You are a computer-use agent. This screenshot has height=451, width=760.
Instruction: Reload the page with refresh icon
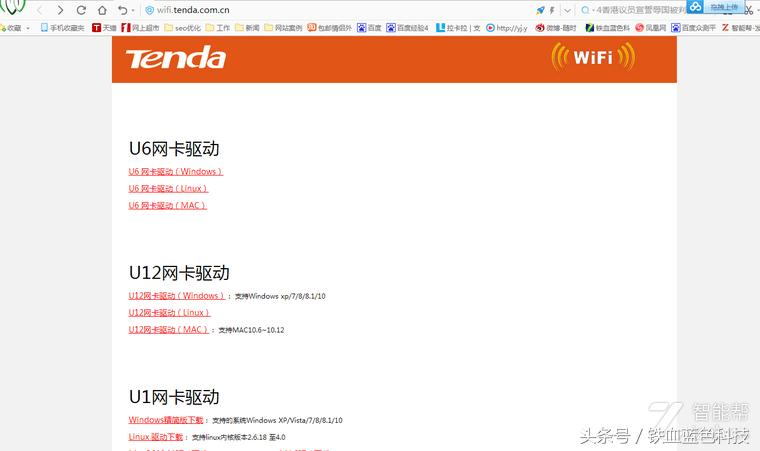point(81,10)
